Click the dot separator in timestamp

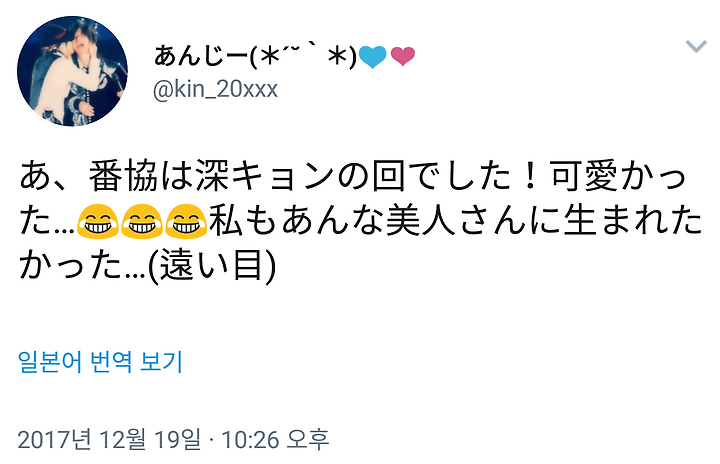(211, 440)
